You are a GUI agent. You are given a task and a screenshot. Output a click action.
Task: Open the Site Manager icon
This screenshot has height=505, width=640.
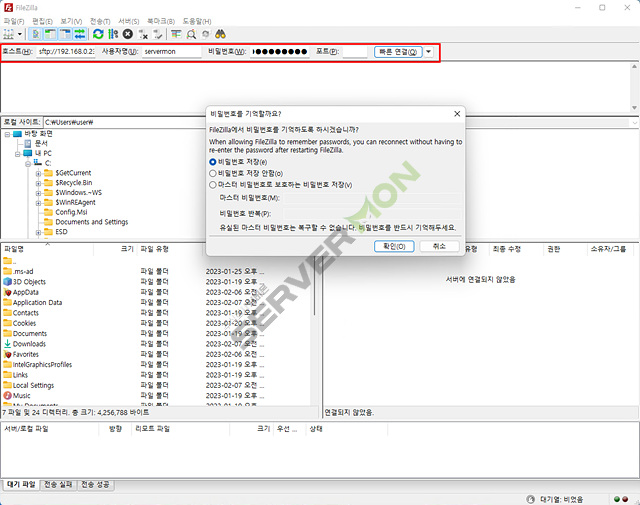[x=9, y=34]
